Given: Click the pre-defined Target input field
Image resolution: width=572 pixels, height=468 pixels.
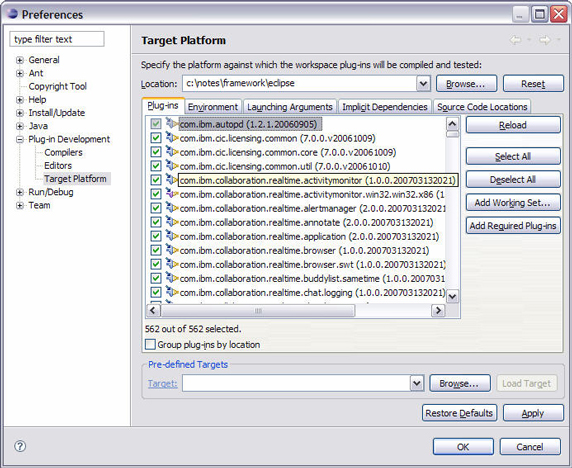Looking at the screenshot, I should 296,383.
